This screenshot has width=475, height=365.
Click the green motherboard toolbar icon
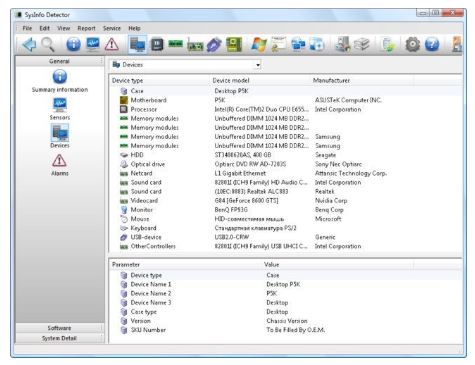click(234, 44)
